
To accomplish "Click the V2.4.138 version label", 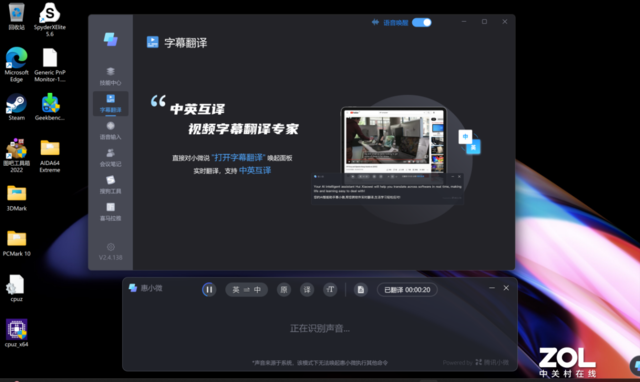I will tap(110, 258).
